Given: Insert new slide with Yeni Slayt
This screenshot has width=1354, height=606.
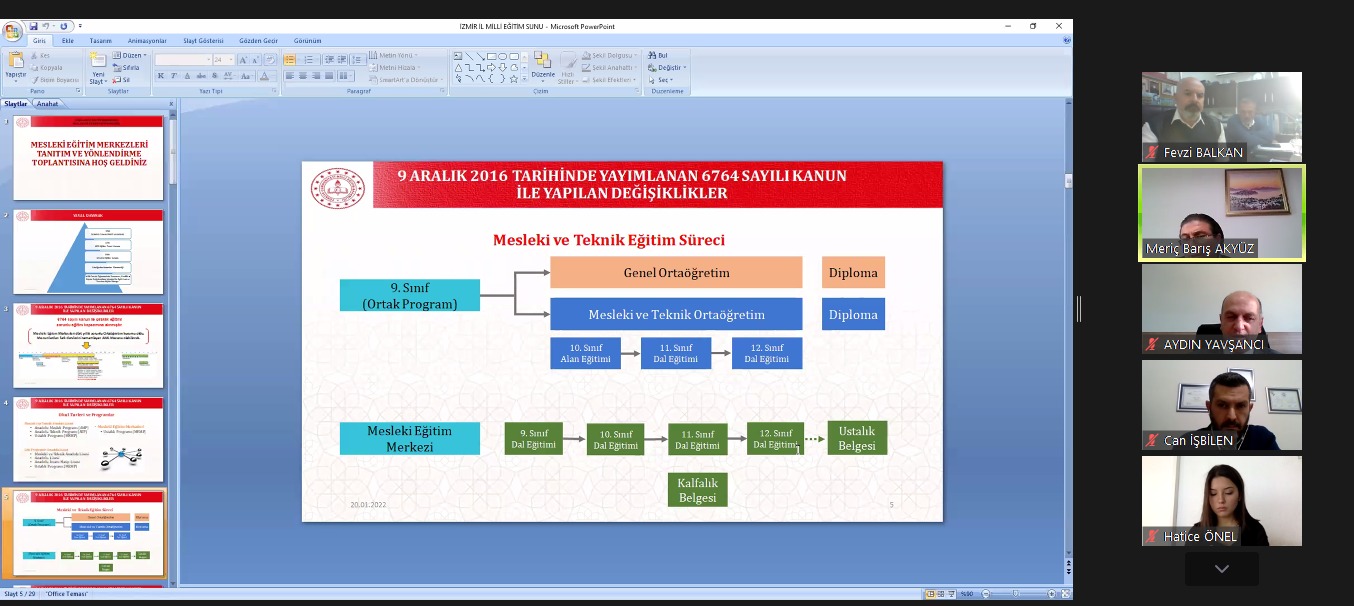Looking at the screenshot, I should click(98, 64).
